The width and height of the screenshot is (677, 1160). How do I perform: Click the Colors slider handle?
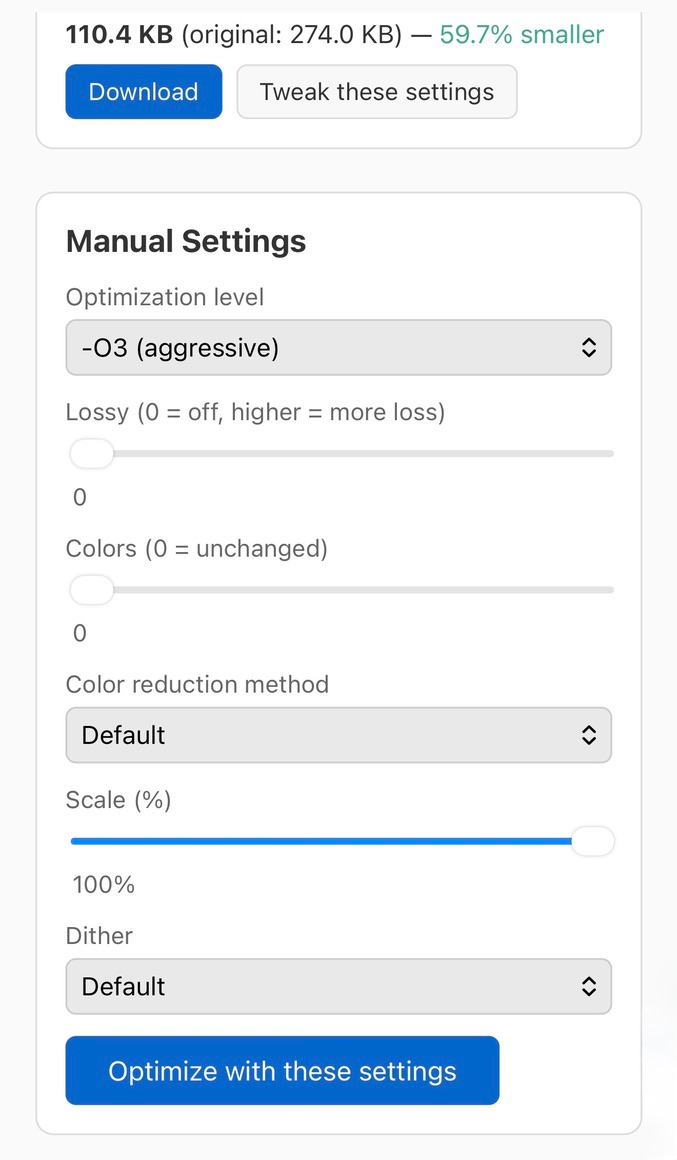91,589
